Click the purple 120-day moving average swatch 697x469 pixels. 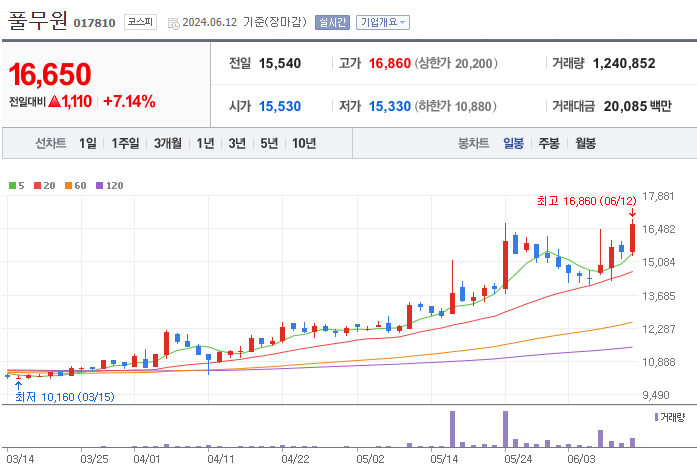coord(100,185)
